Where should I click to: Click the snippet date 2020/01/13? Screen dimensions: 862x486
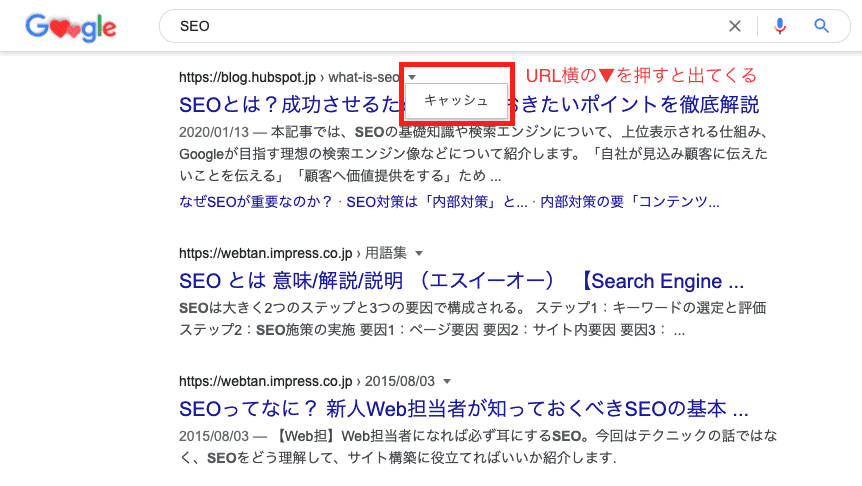tap(214, 132)
